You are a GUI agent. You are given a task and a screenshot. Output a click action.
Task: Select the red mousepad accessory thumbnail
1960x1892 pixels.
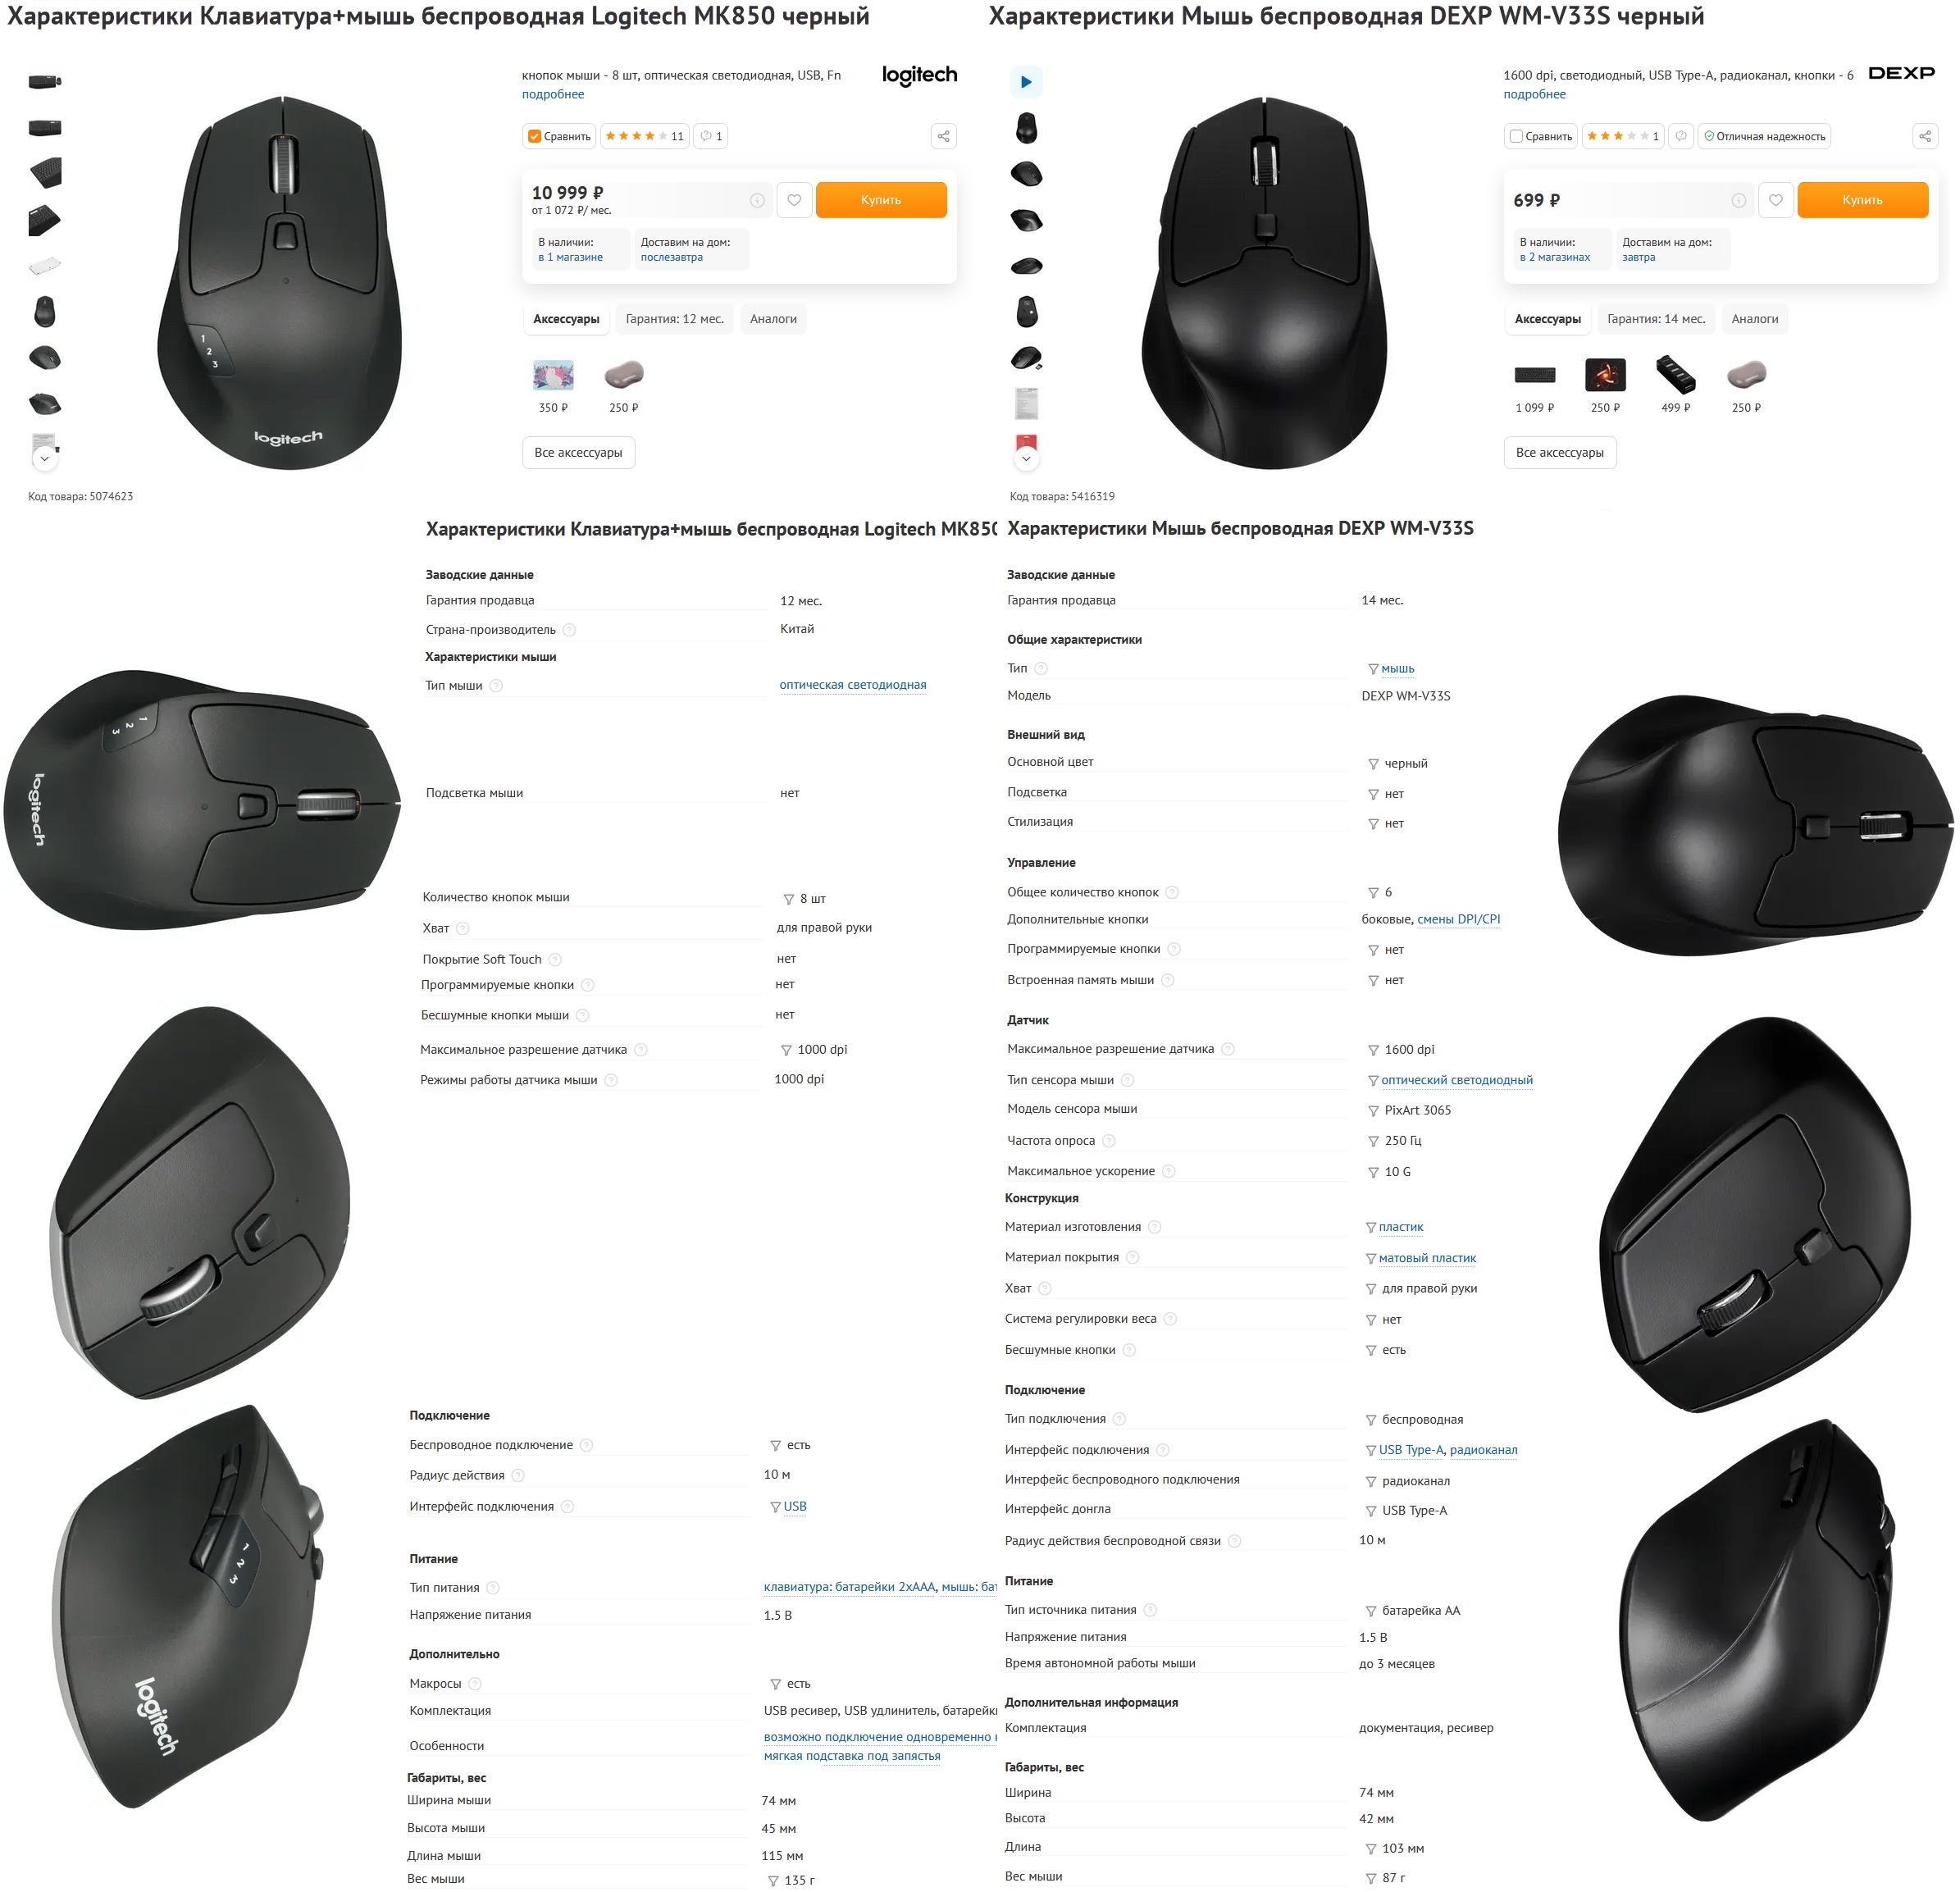point(1605,376)
